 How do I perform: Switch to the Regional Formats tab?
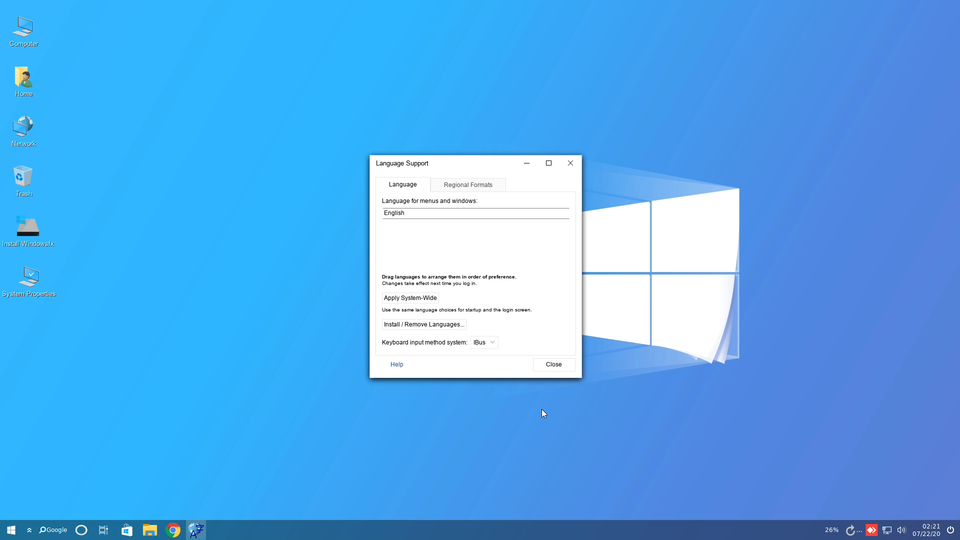pos(468,185)
